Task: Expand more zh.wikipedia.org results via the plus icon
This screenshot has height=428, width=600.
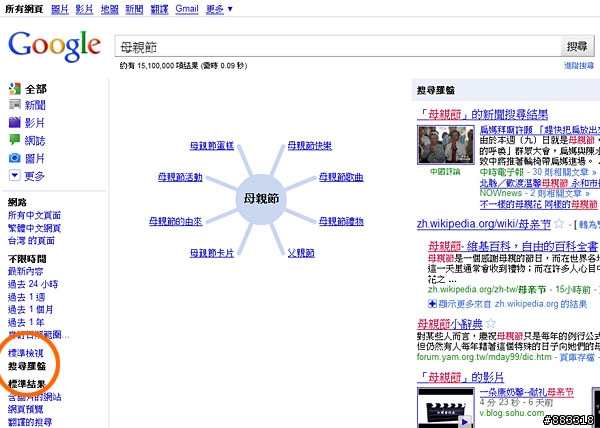Action: (x=432, y=304)
